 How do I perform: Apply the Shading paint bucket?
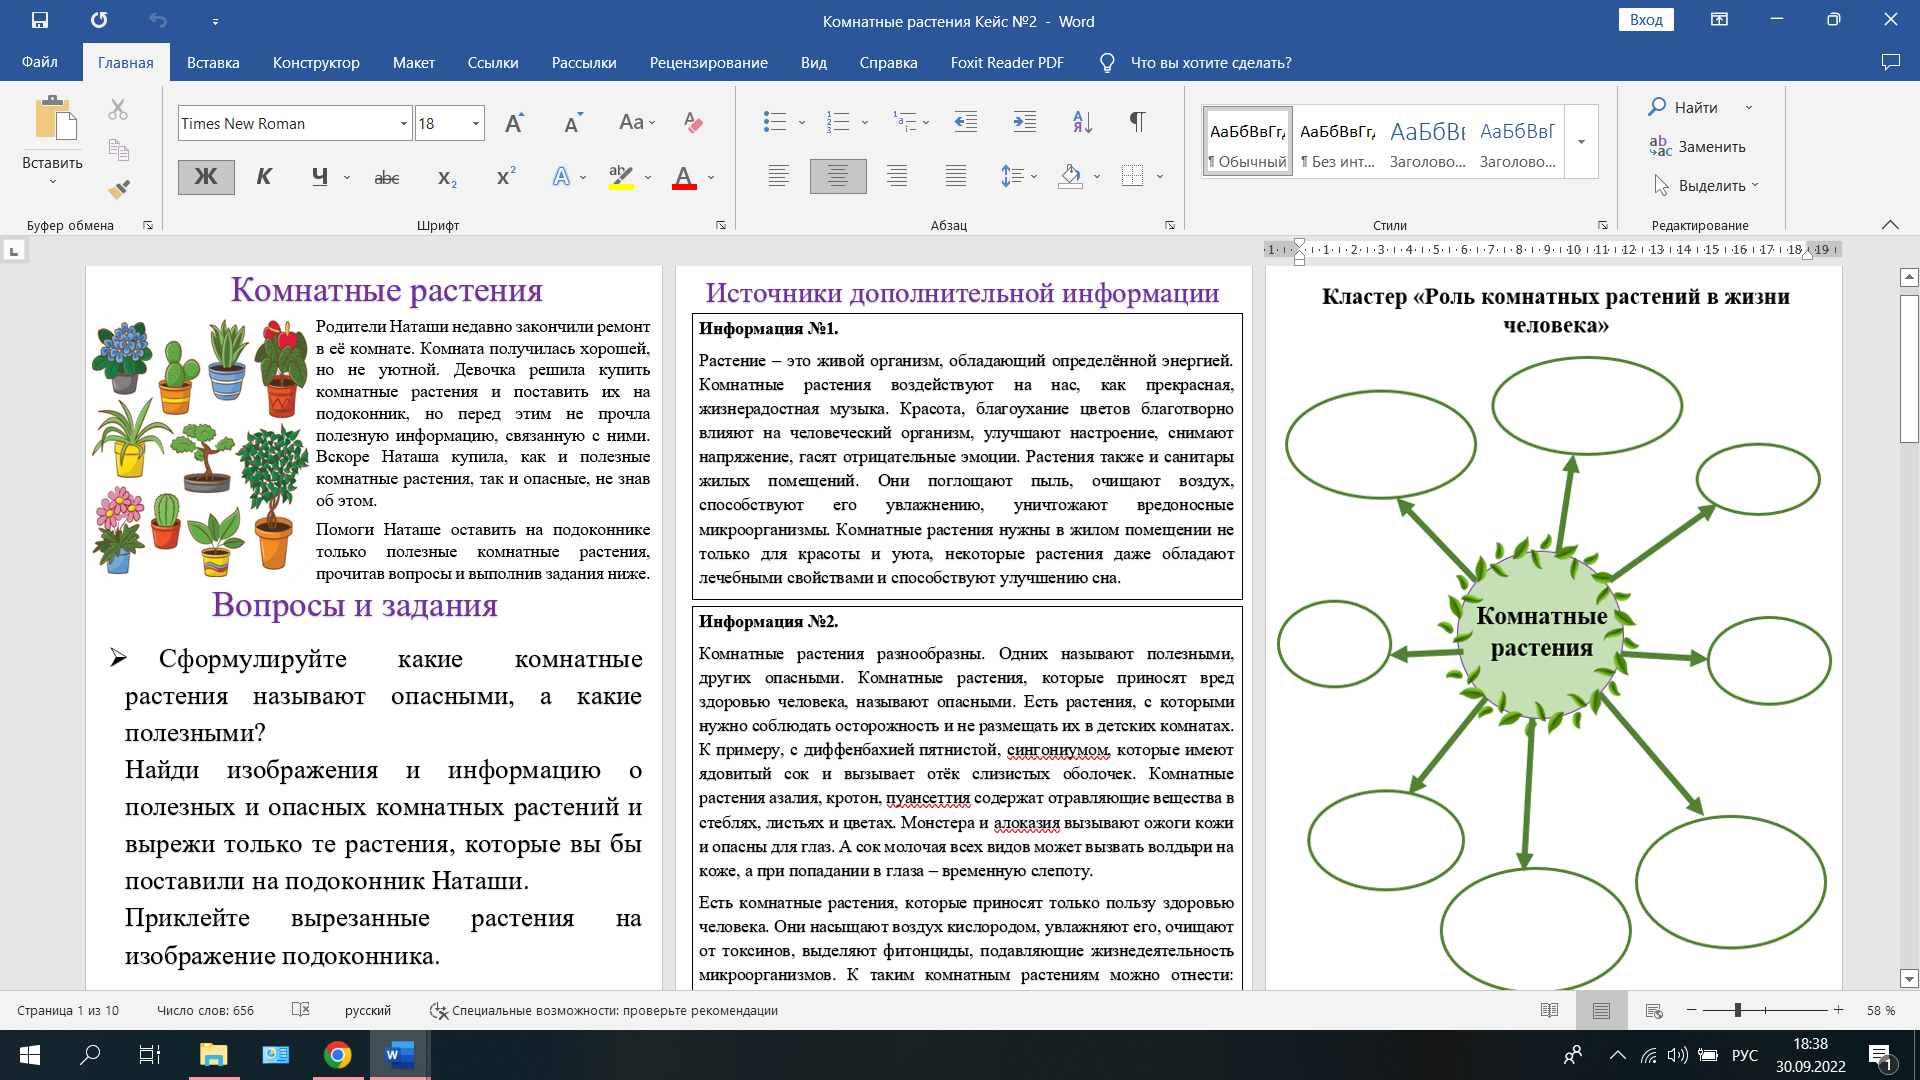coord(1070,177)
